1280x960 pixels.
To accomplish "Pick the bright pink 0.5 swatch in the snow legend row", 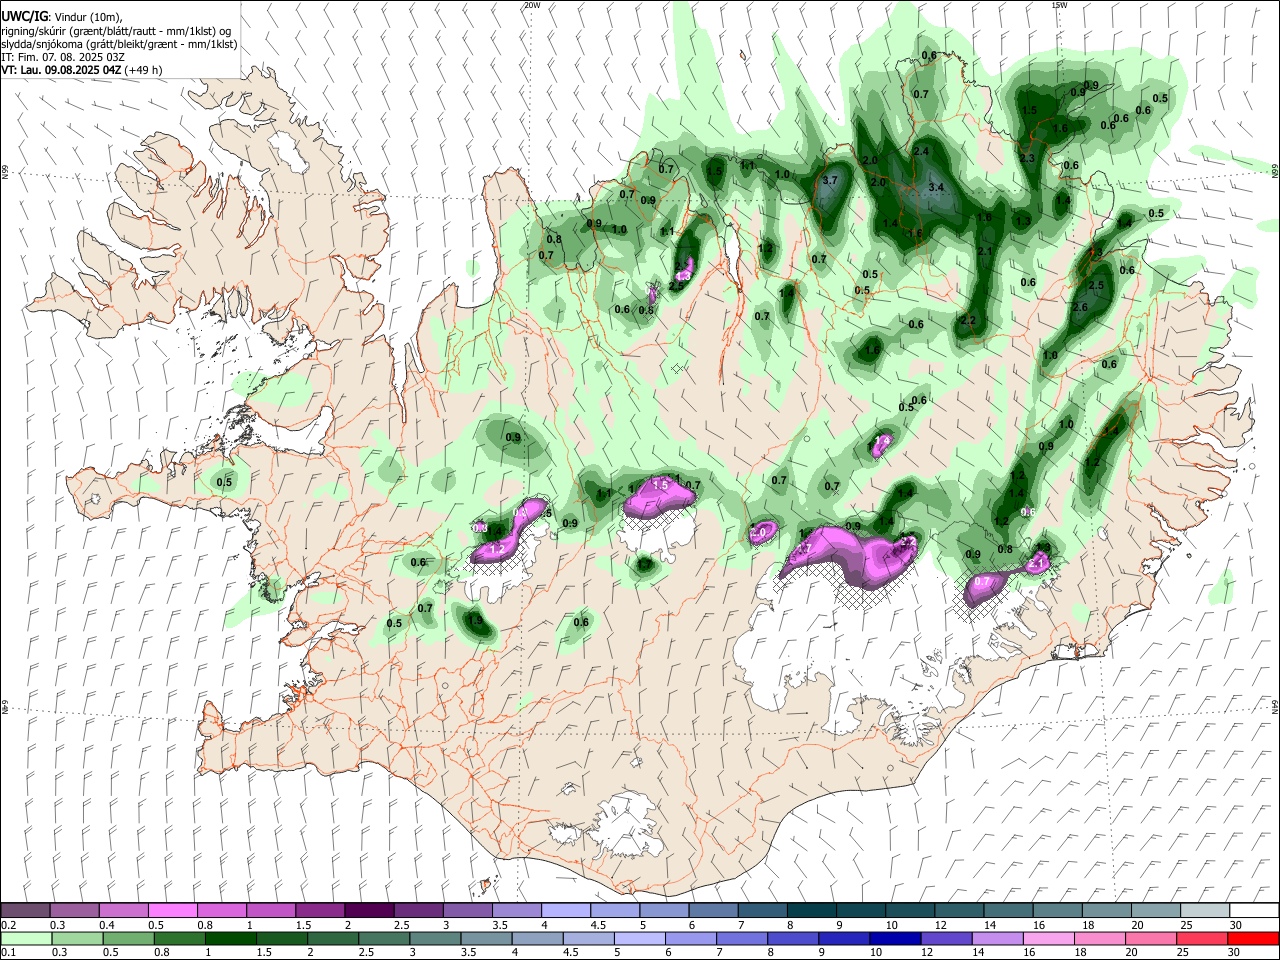I will click(172, 910).
